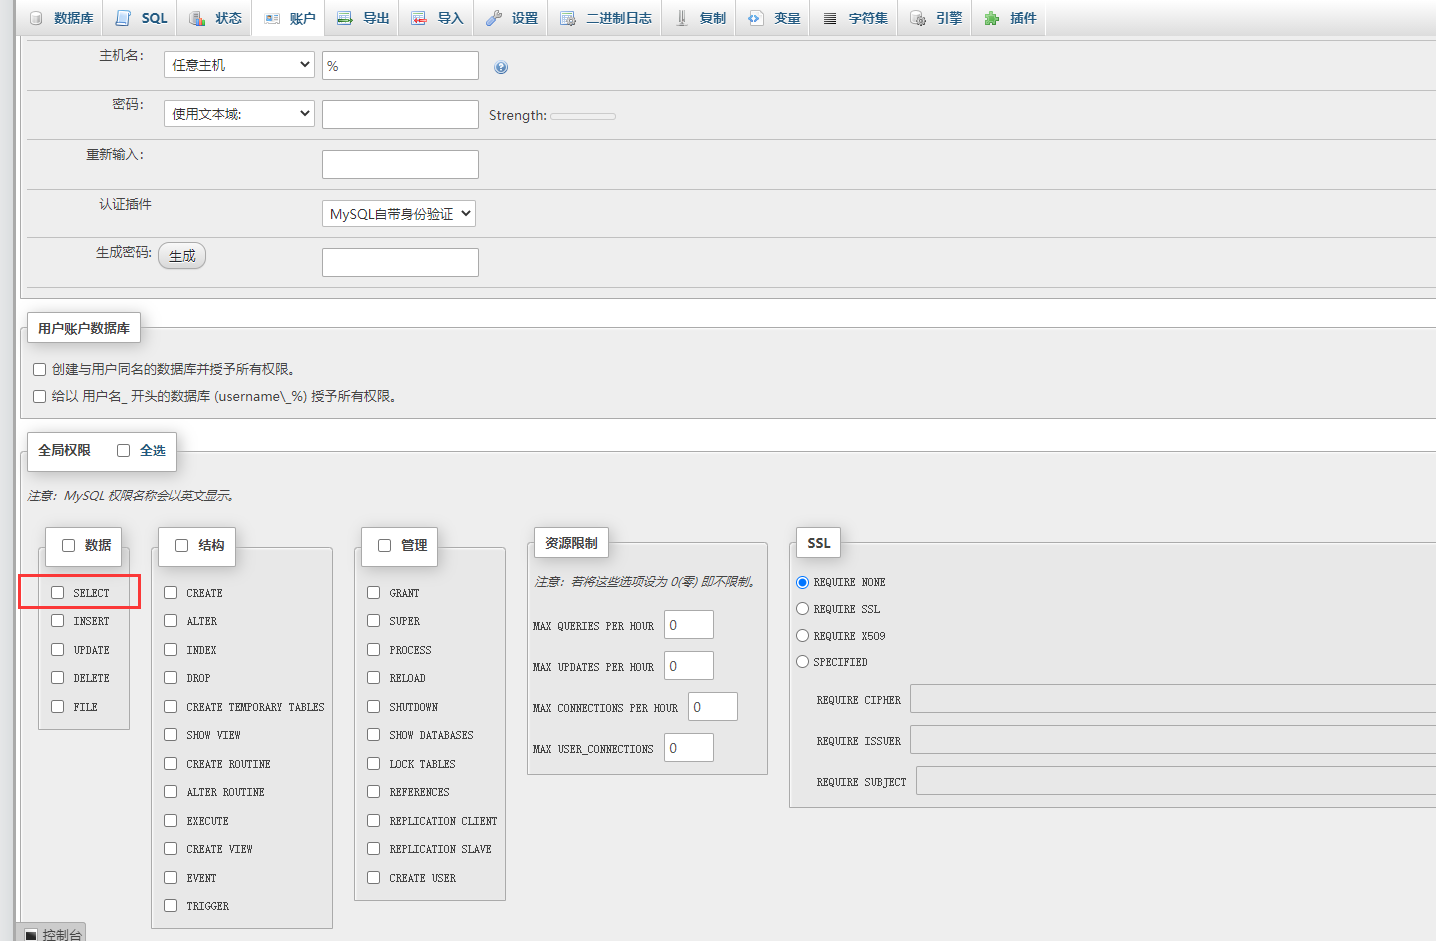Image resolution: width=1436 pixels, height=941 pixels.
Task: Open the 控制台 console panel
Action: point(51,933)
